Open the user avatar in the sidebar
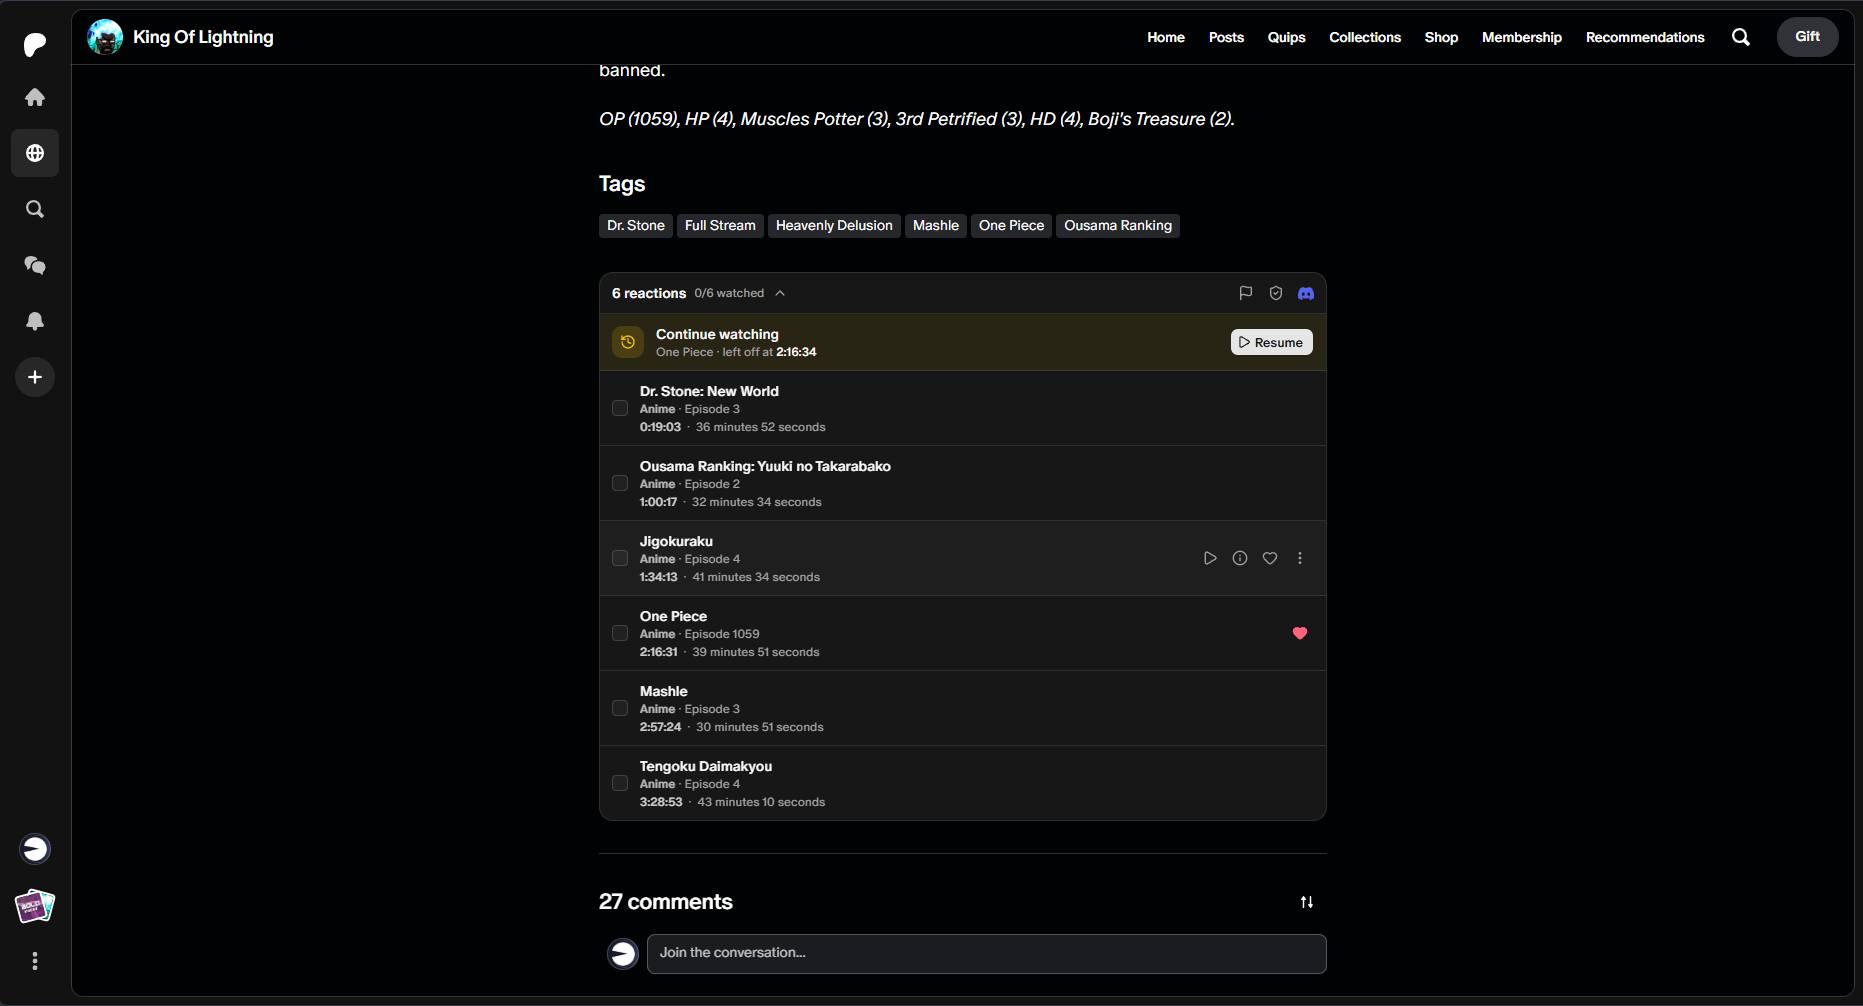 click(35, 849)
